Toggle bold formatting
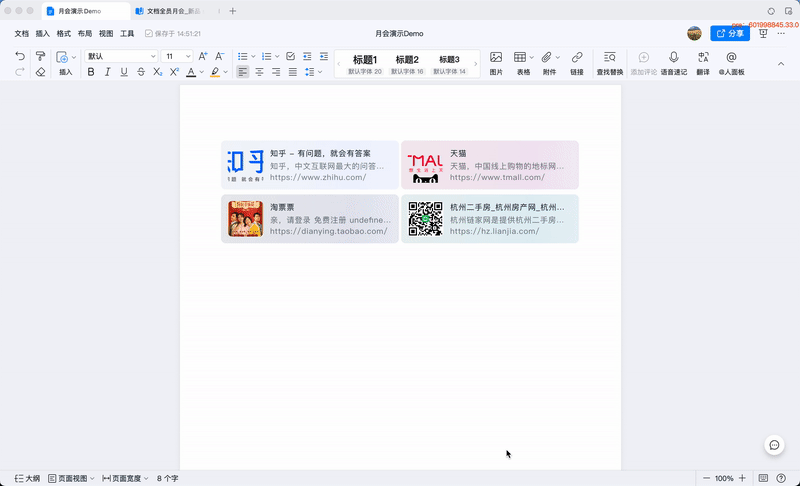The image size is (800, 486). tap(91, 72)
